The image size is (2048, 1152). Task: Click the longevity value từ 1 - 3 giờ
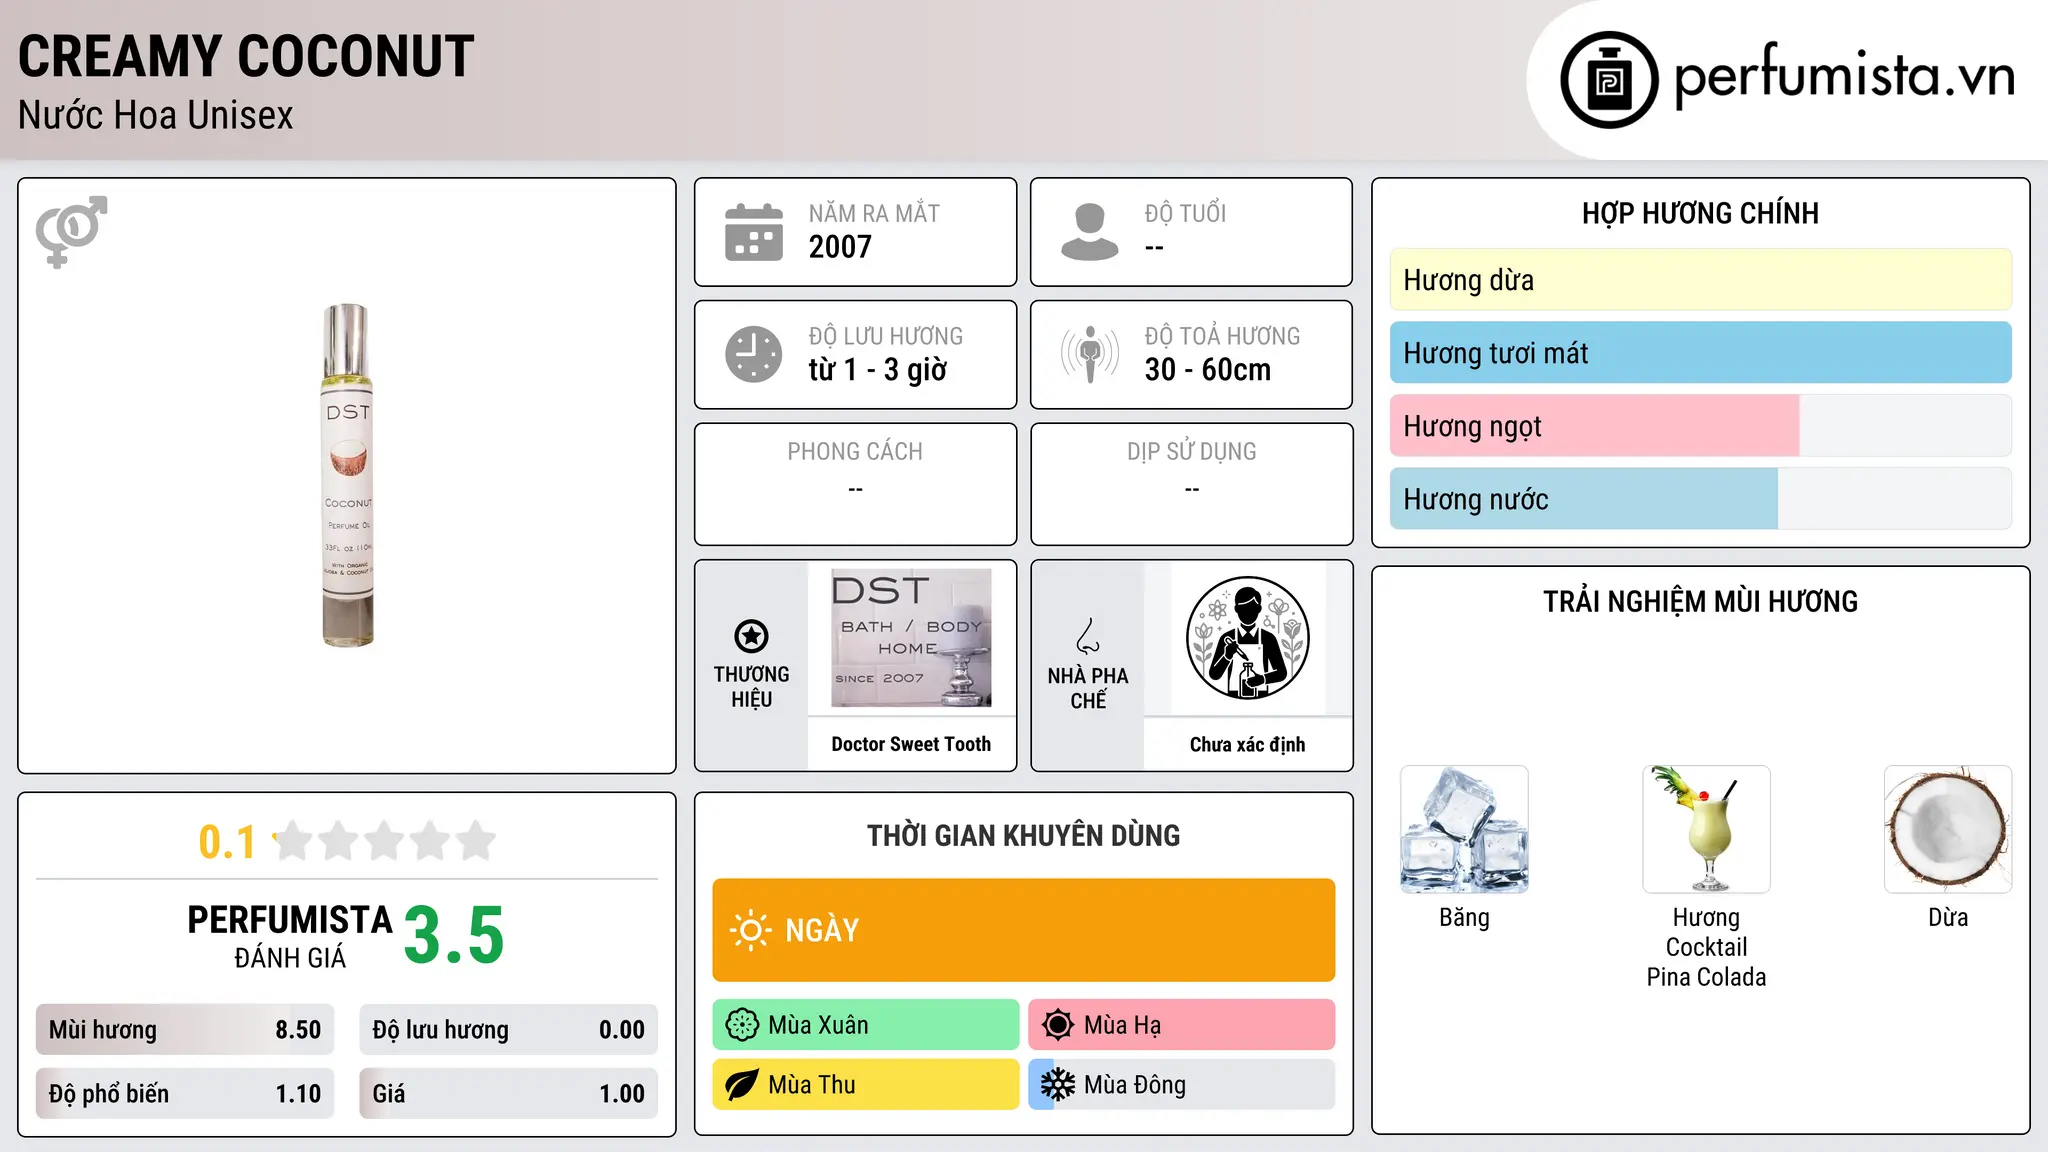[877, 370]
